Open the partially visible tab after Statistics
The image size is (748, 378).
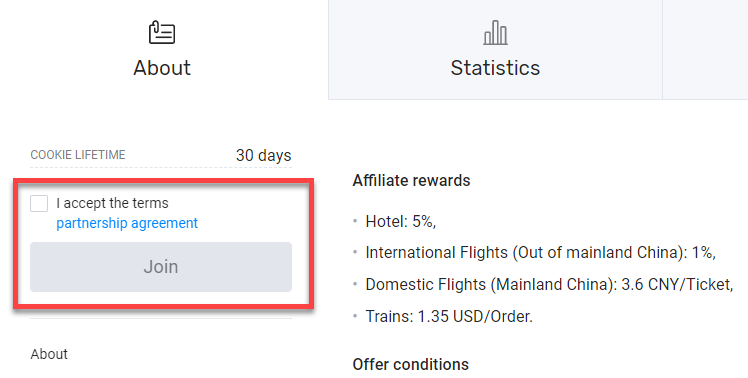[705, 50]
